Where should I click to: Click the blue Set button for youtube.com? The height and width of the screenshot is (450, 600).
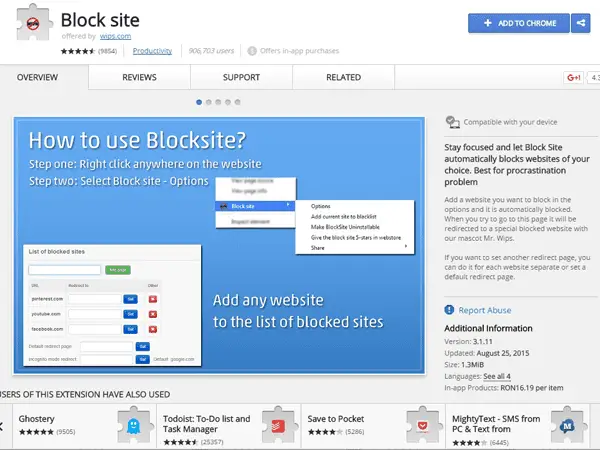click(130, 314)
